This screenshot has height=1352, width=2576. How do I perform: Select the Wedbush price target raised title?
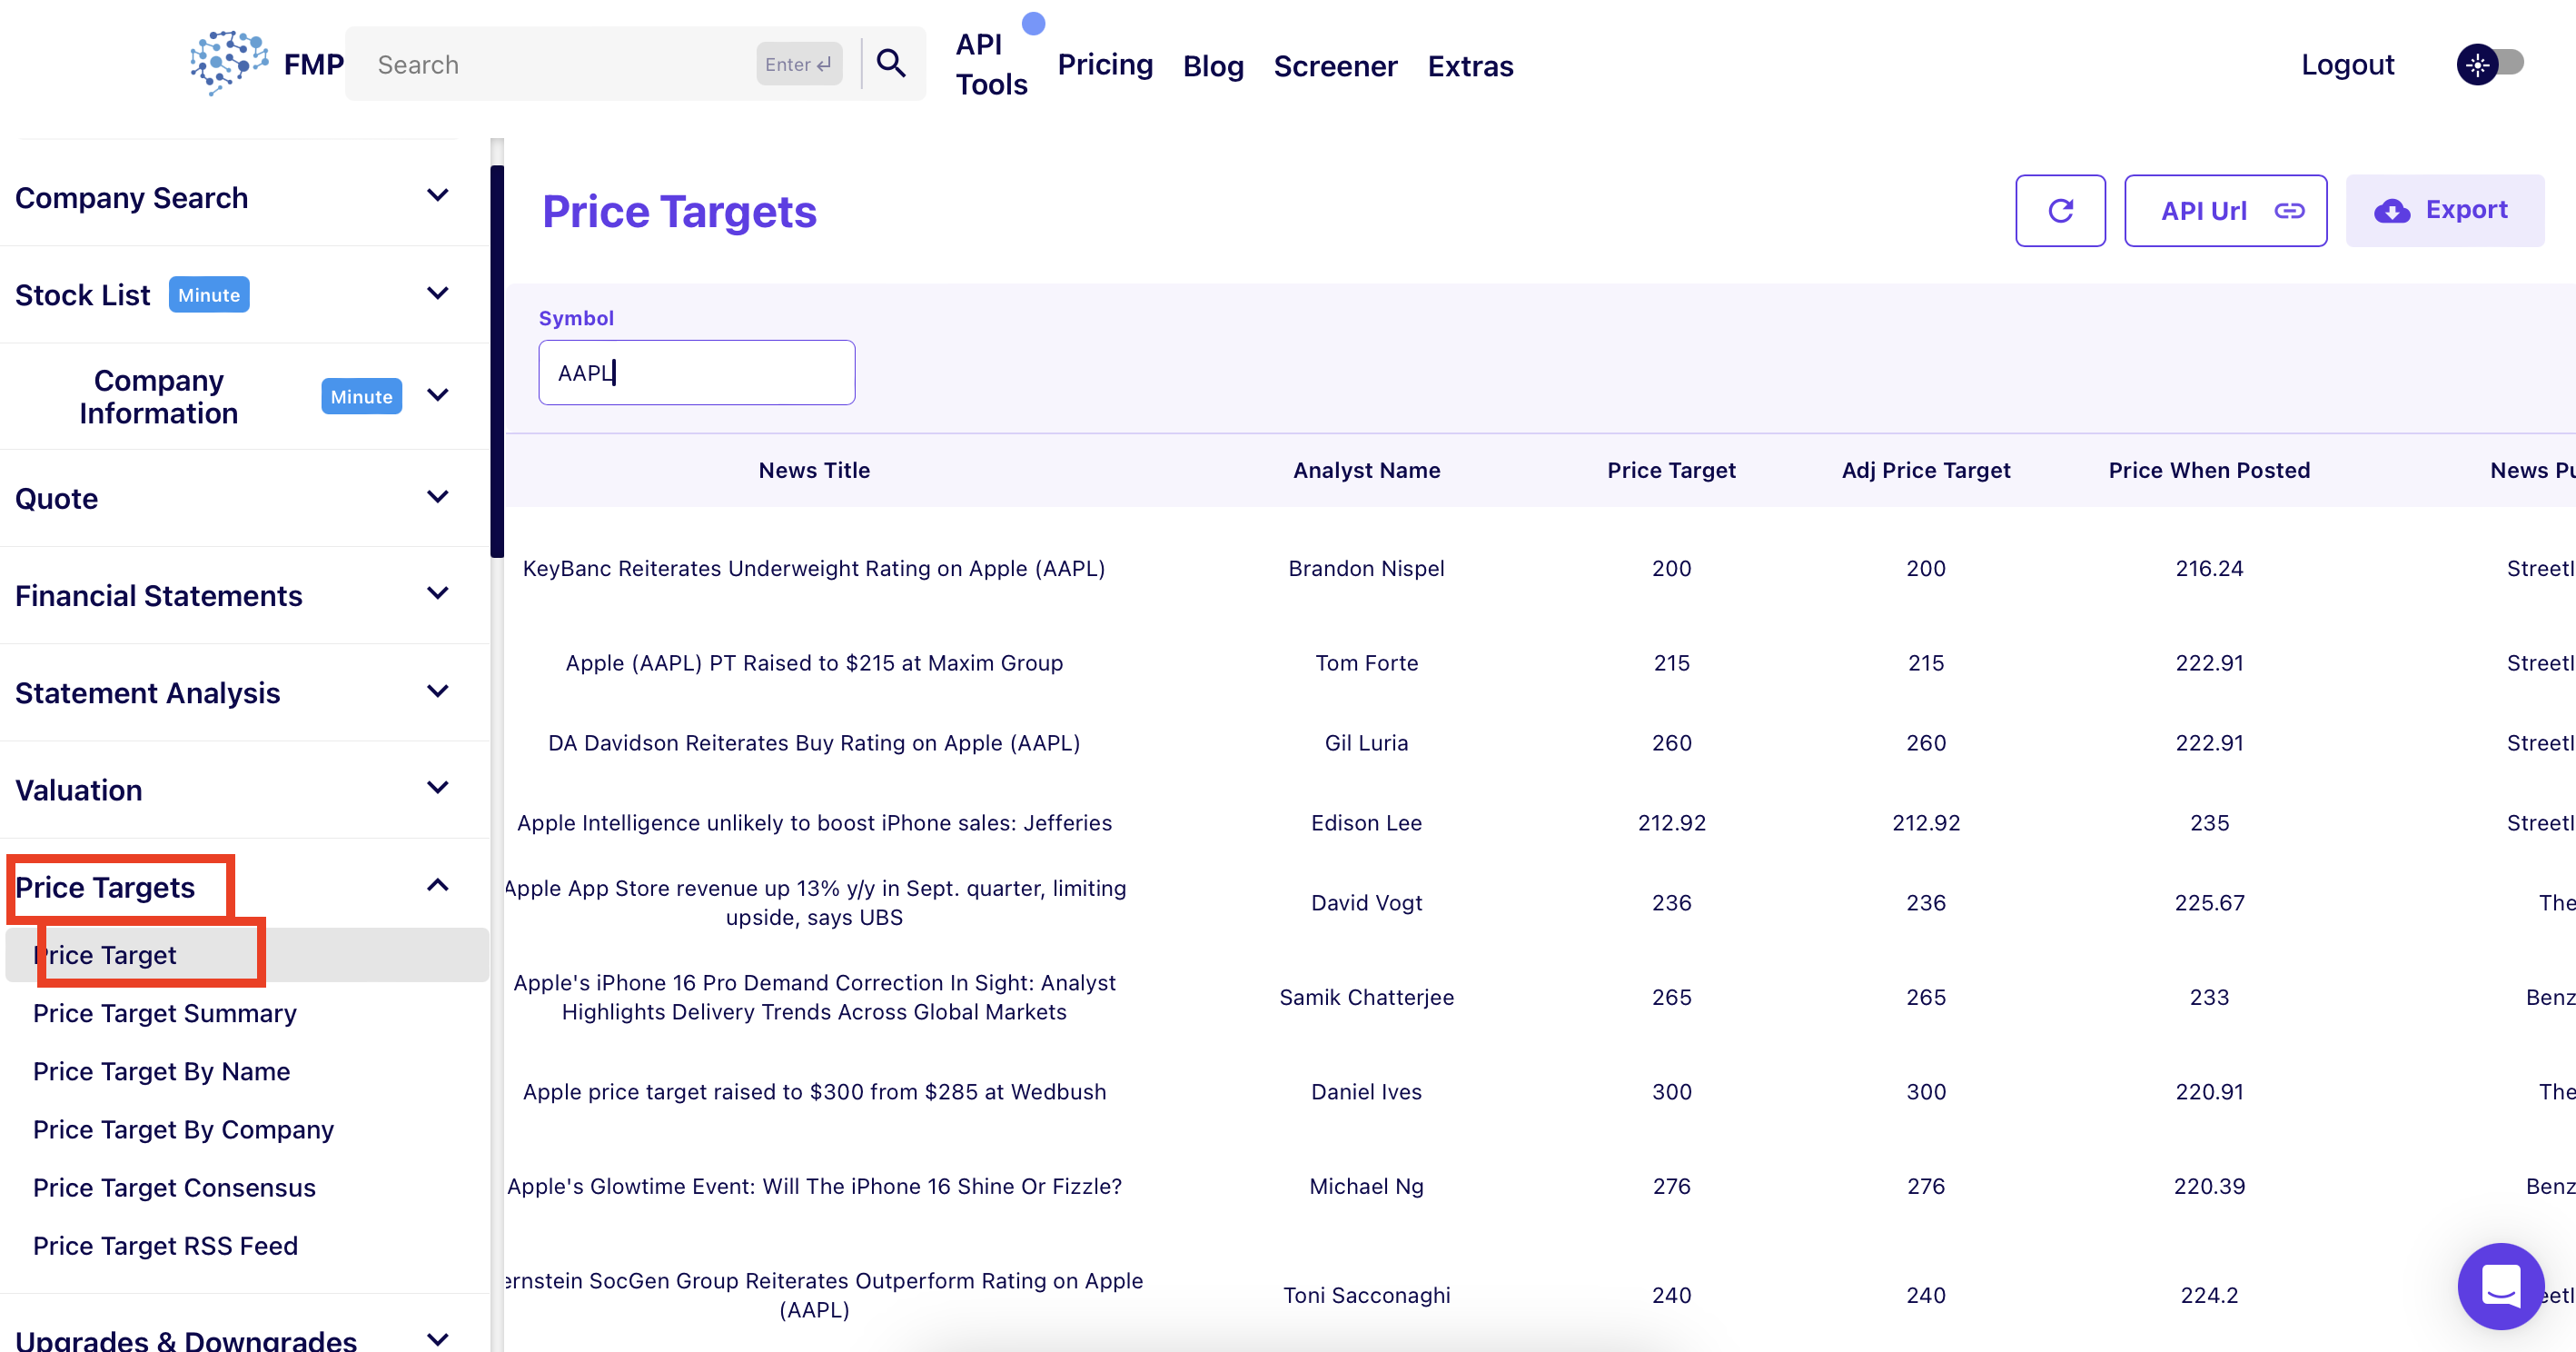(x=814, y=1092)
